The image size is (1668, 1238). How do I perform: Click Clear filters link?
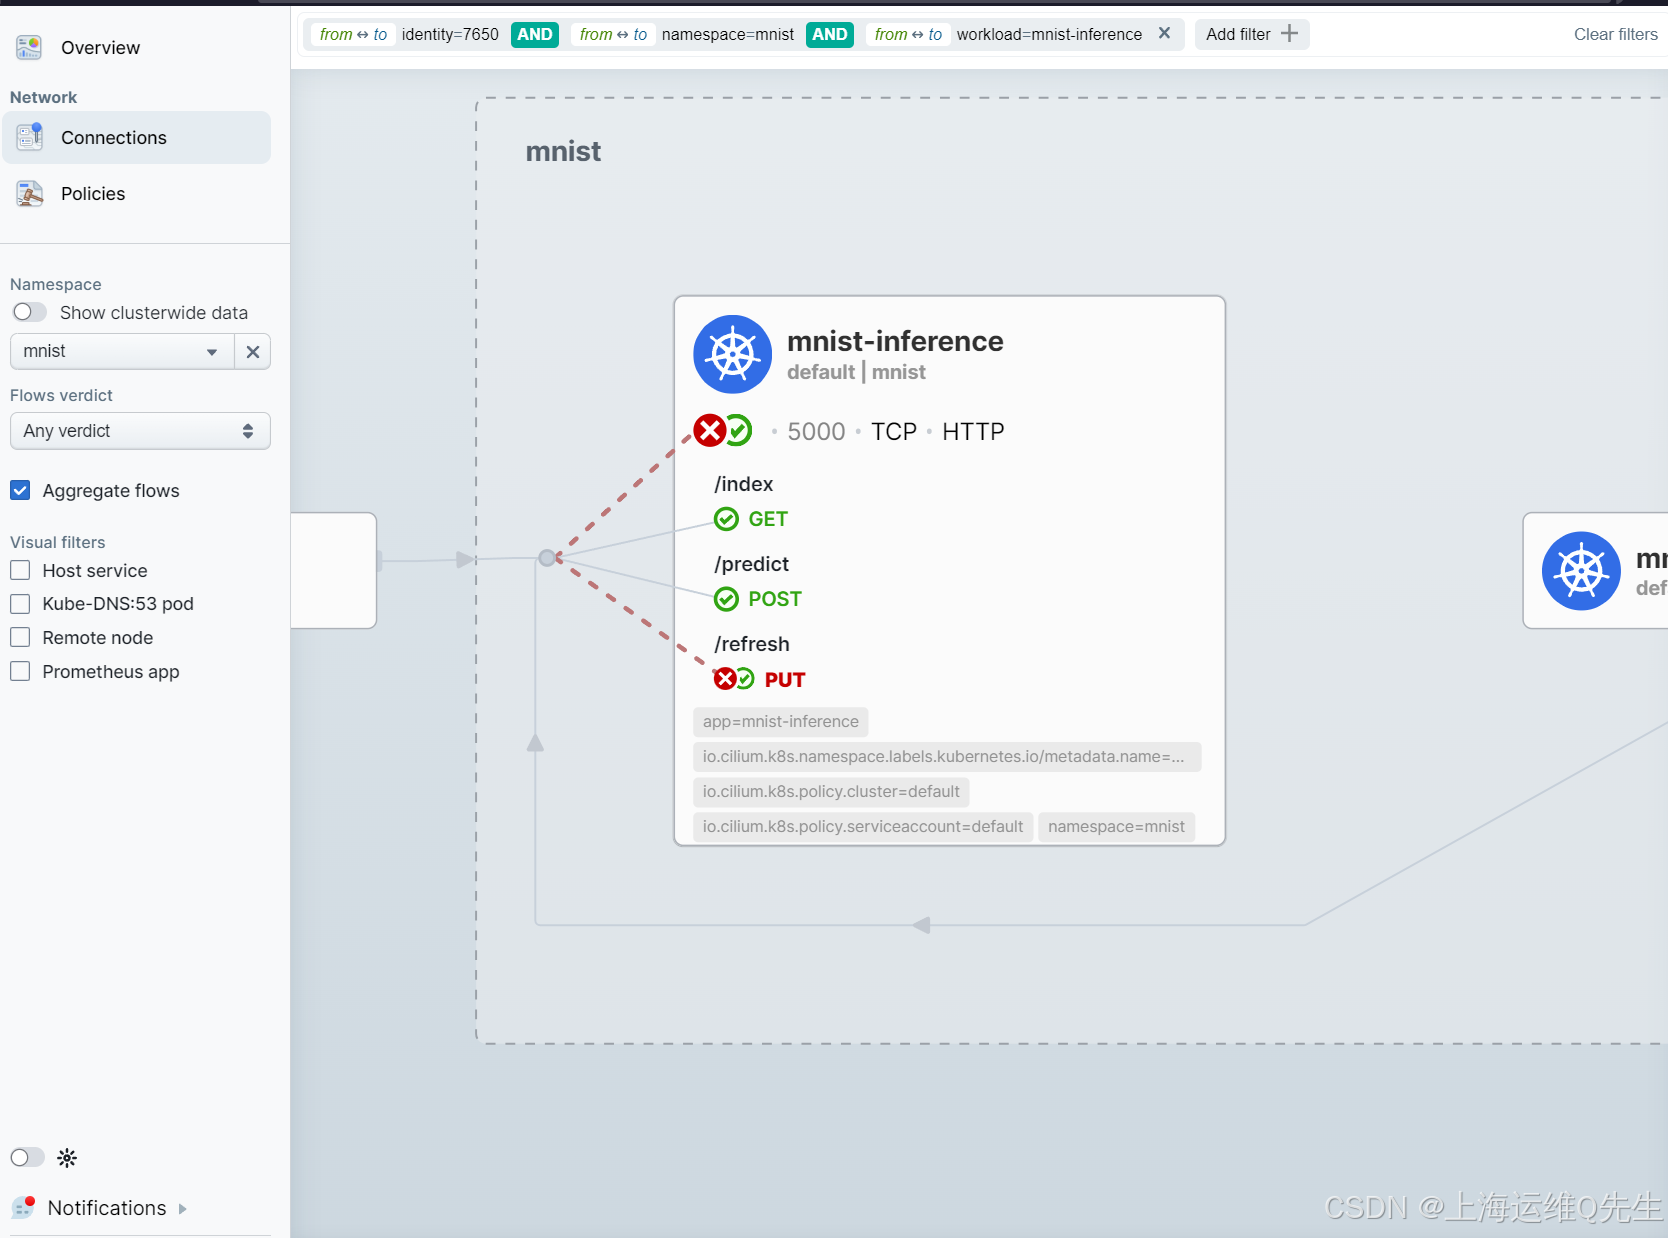click(x=1615, y=34)
